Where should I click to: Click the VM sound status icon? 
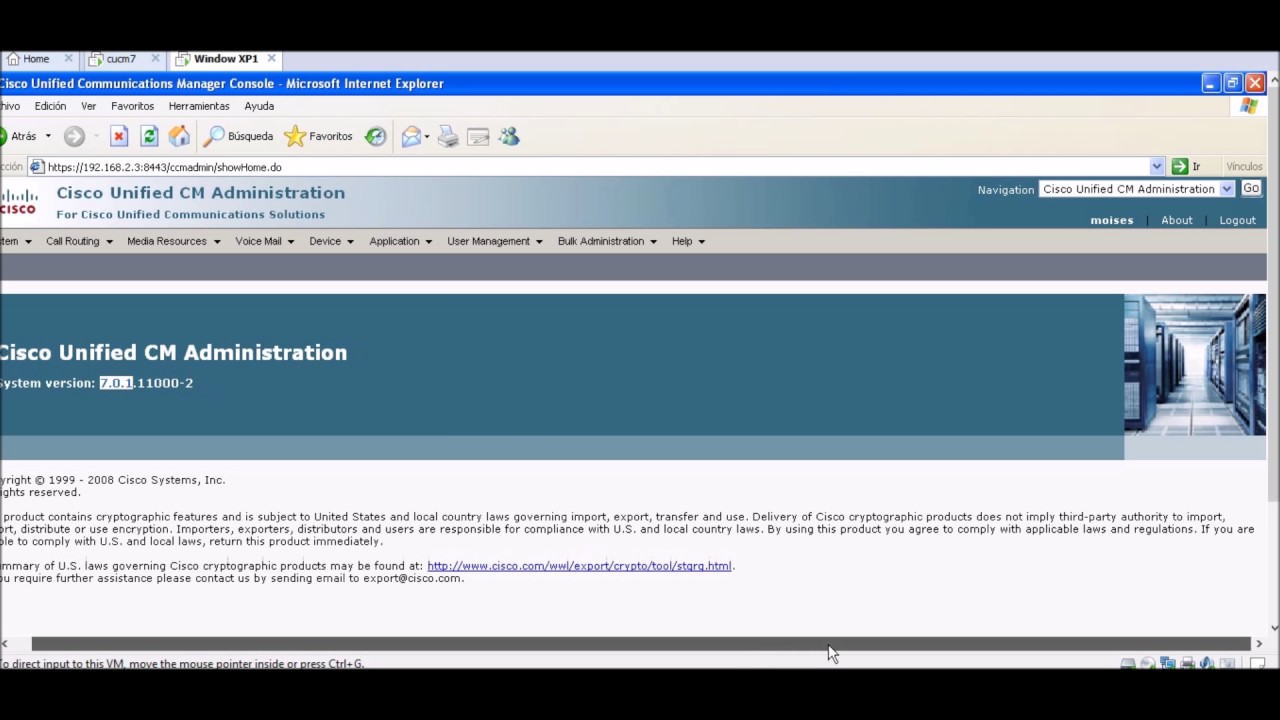(1207, 663)
